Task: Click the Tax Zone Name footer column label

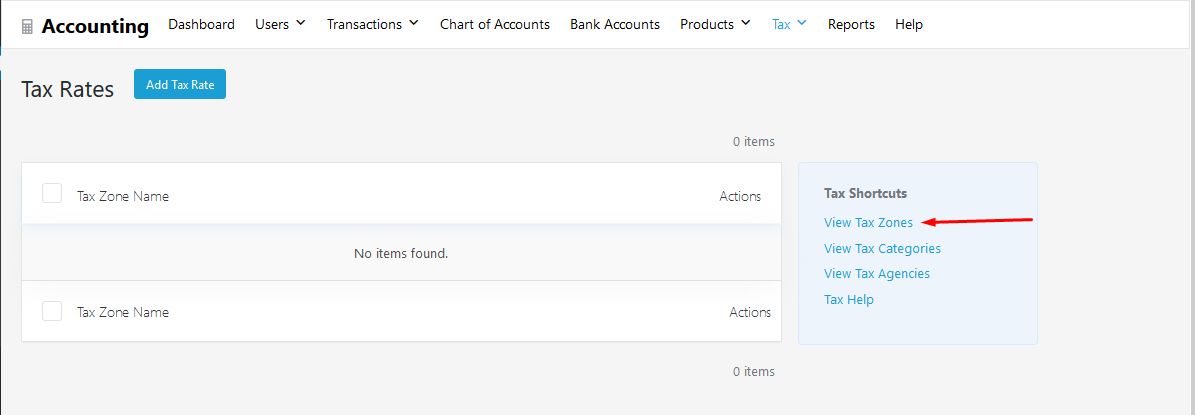Action: [x=123, y=312]
